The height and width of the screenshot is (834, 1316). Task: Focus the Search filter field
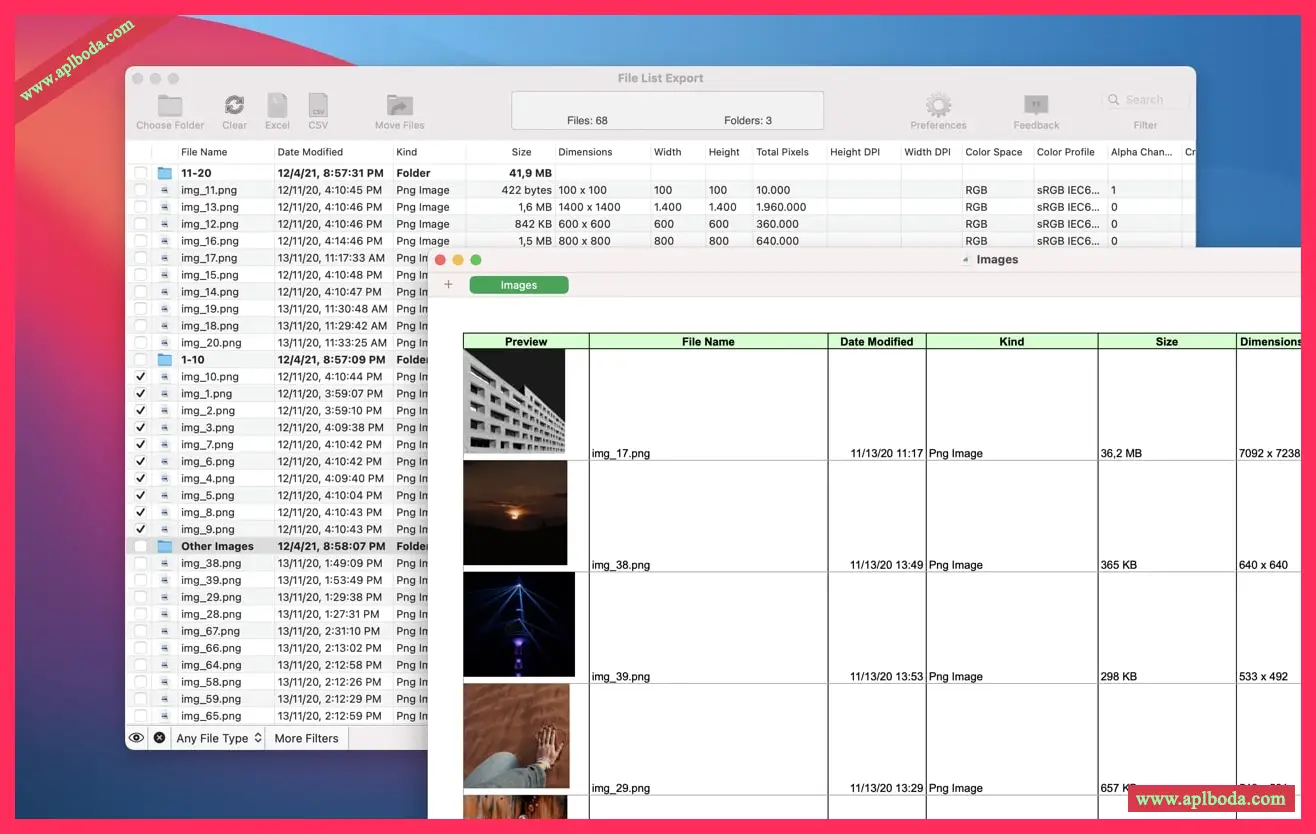pyautogui.click(x=1146, y=100)
